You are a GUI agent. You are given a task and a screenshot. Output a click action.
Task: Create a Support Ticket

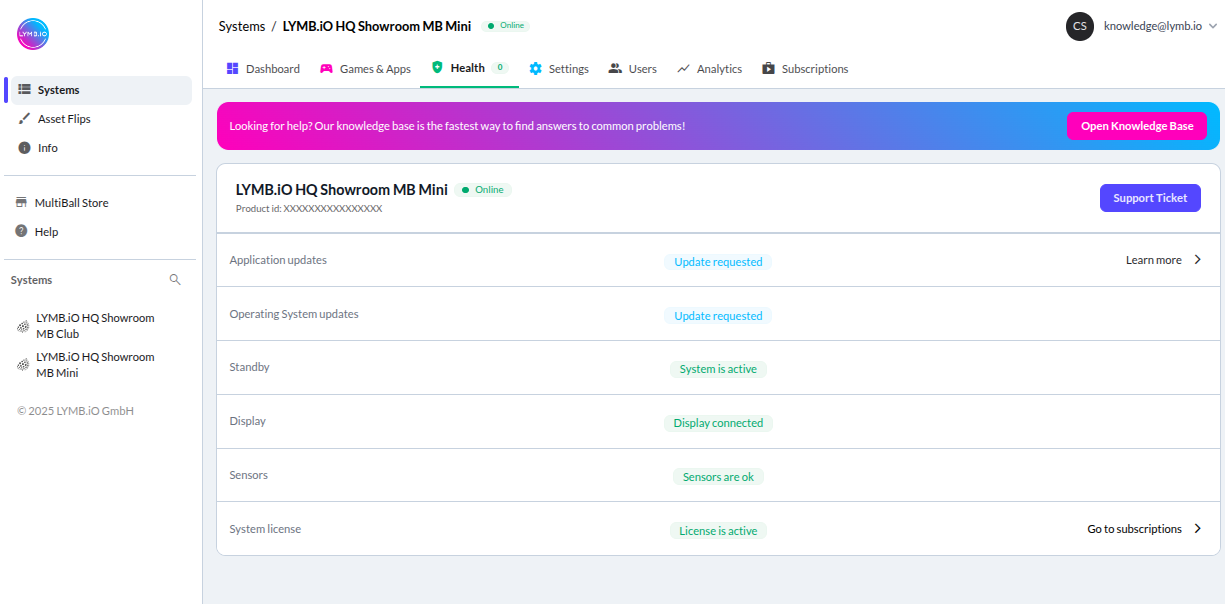click(1150, 197)
